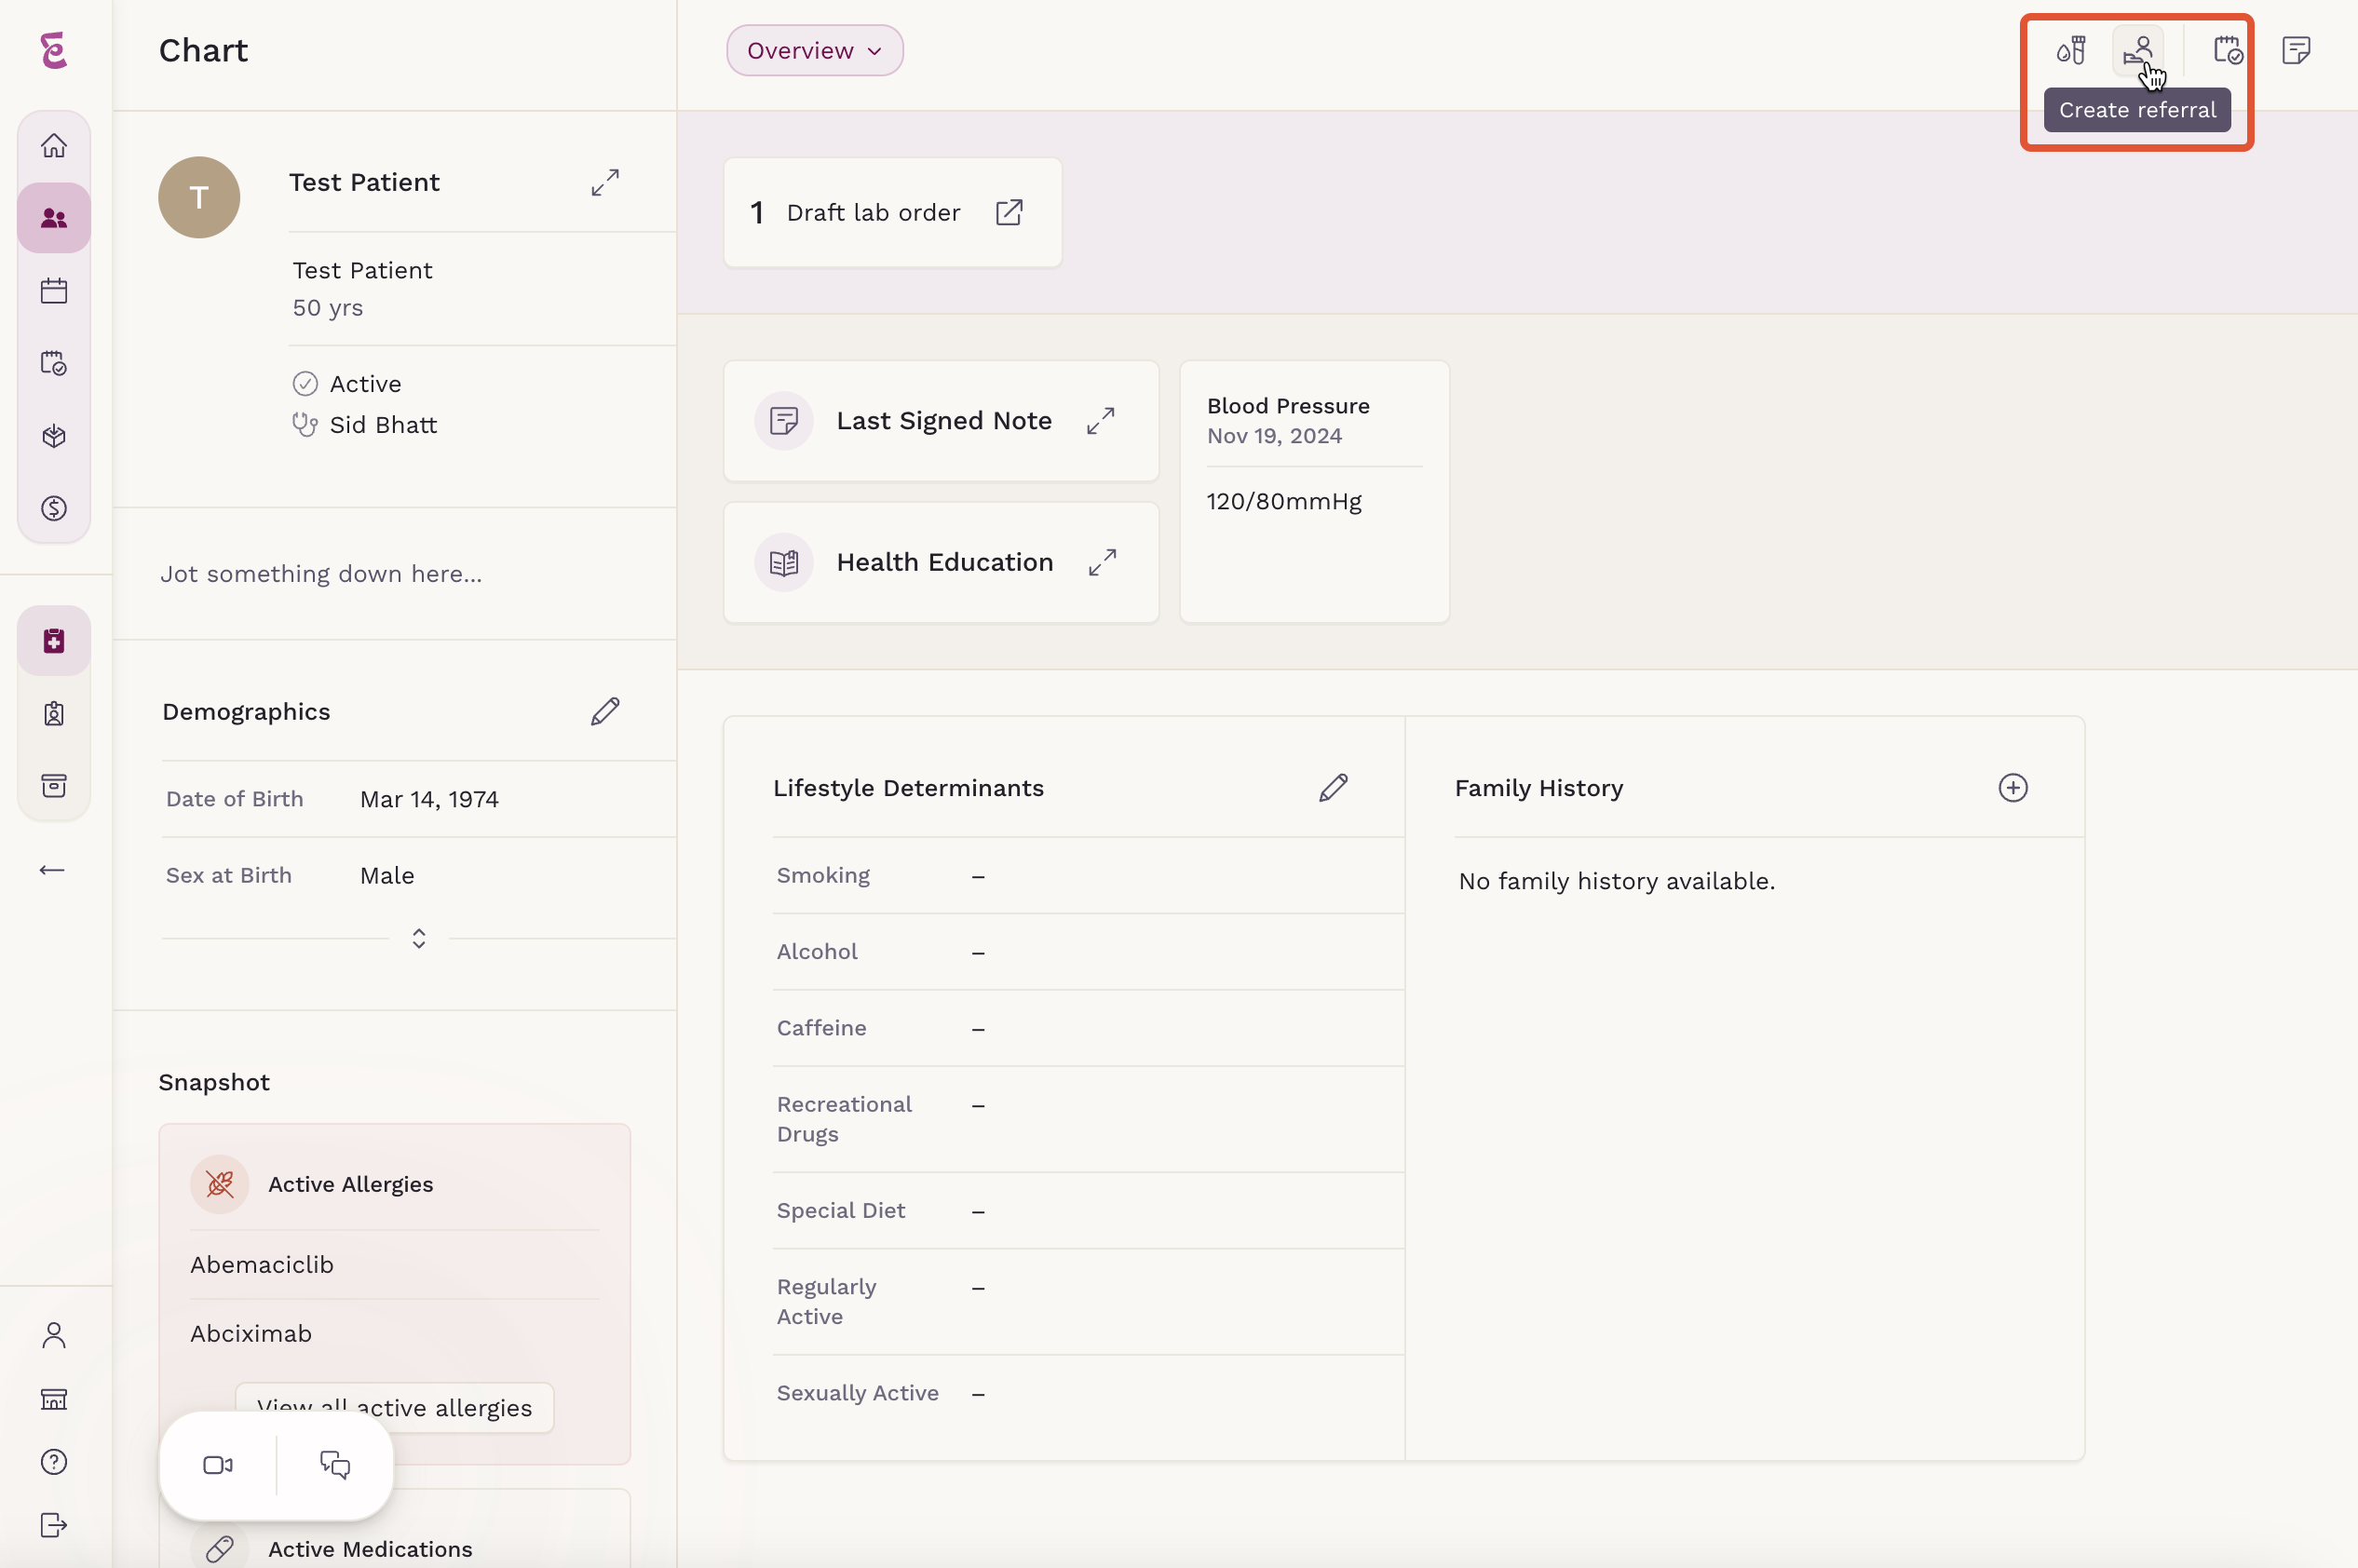Click the Special Diet row
Screen dimensions: 2358x1568
click(1088, 1210)
